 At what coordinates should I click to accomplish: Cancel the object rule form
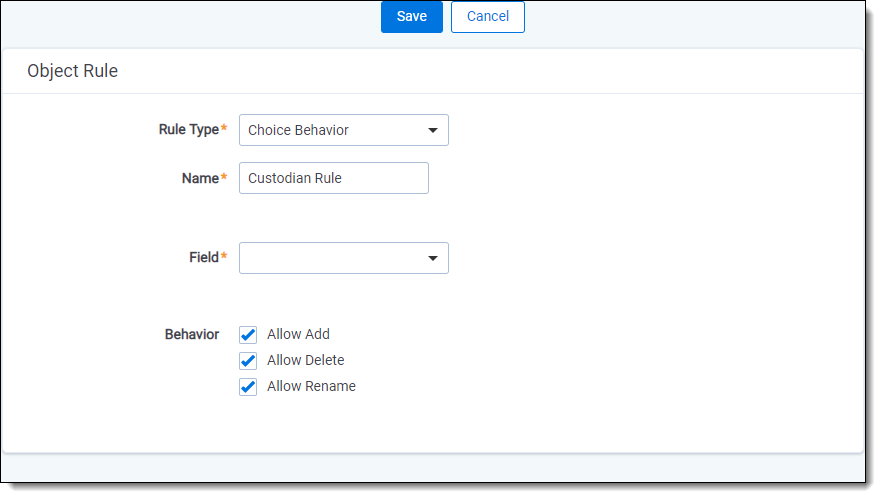click(487, 17)
